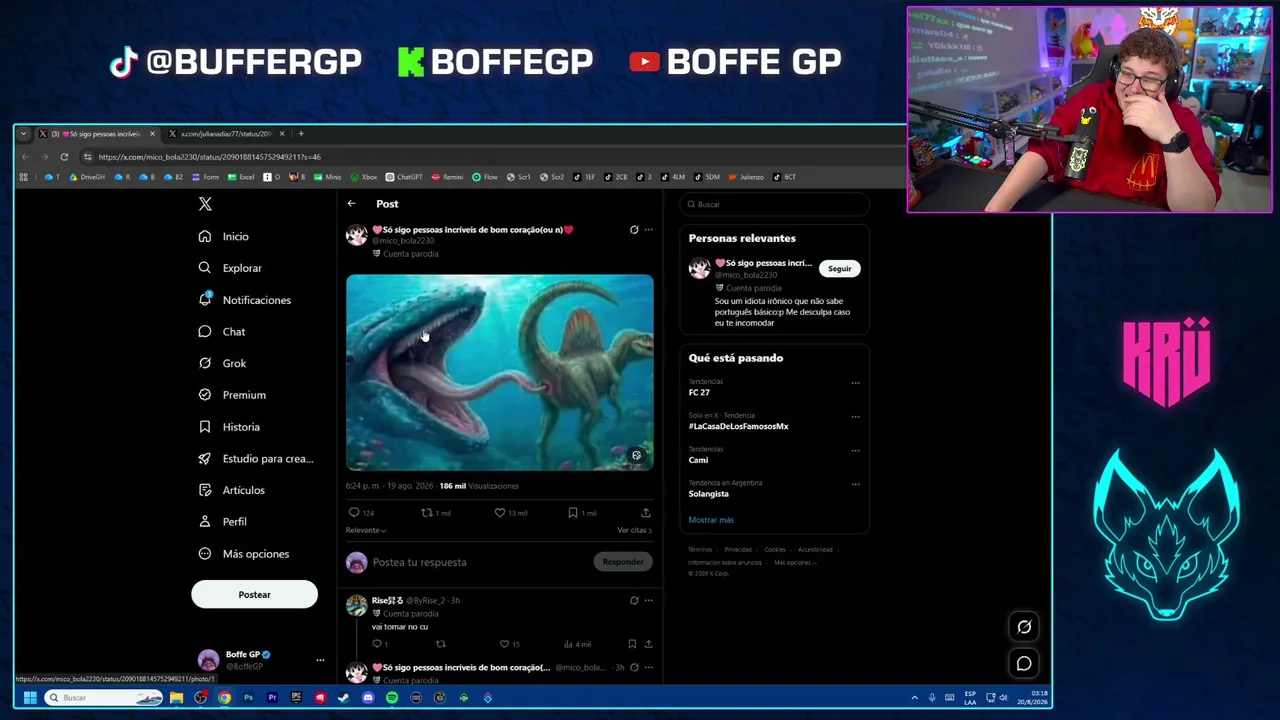The width and height of the screenshot is (1280, 720).
Task: Switch to the julianadiaz77 browser tab
Action: [x=226, y=134]
